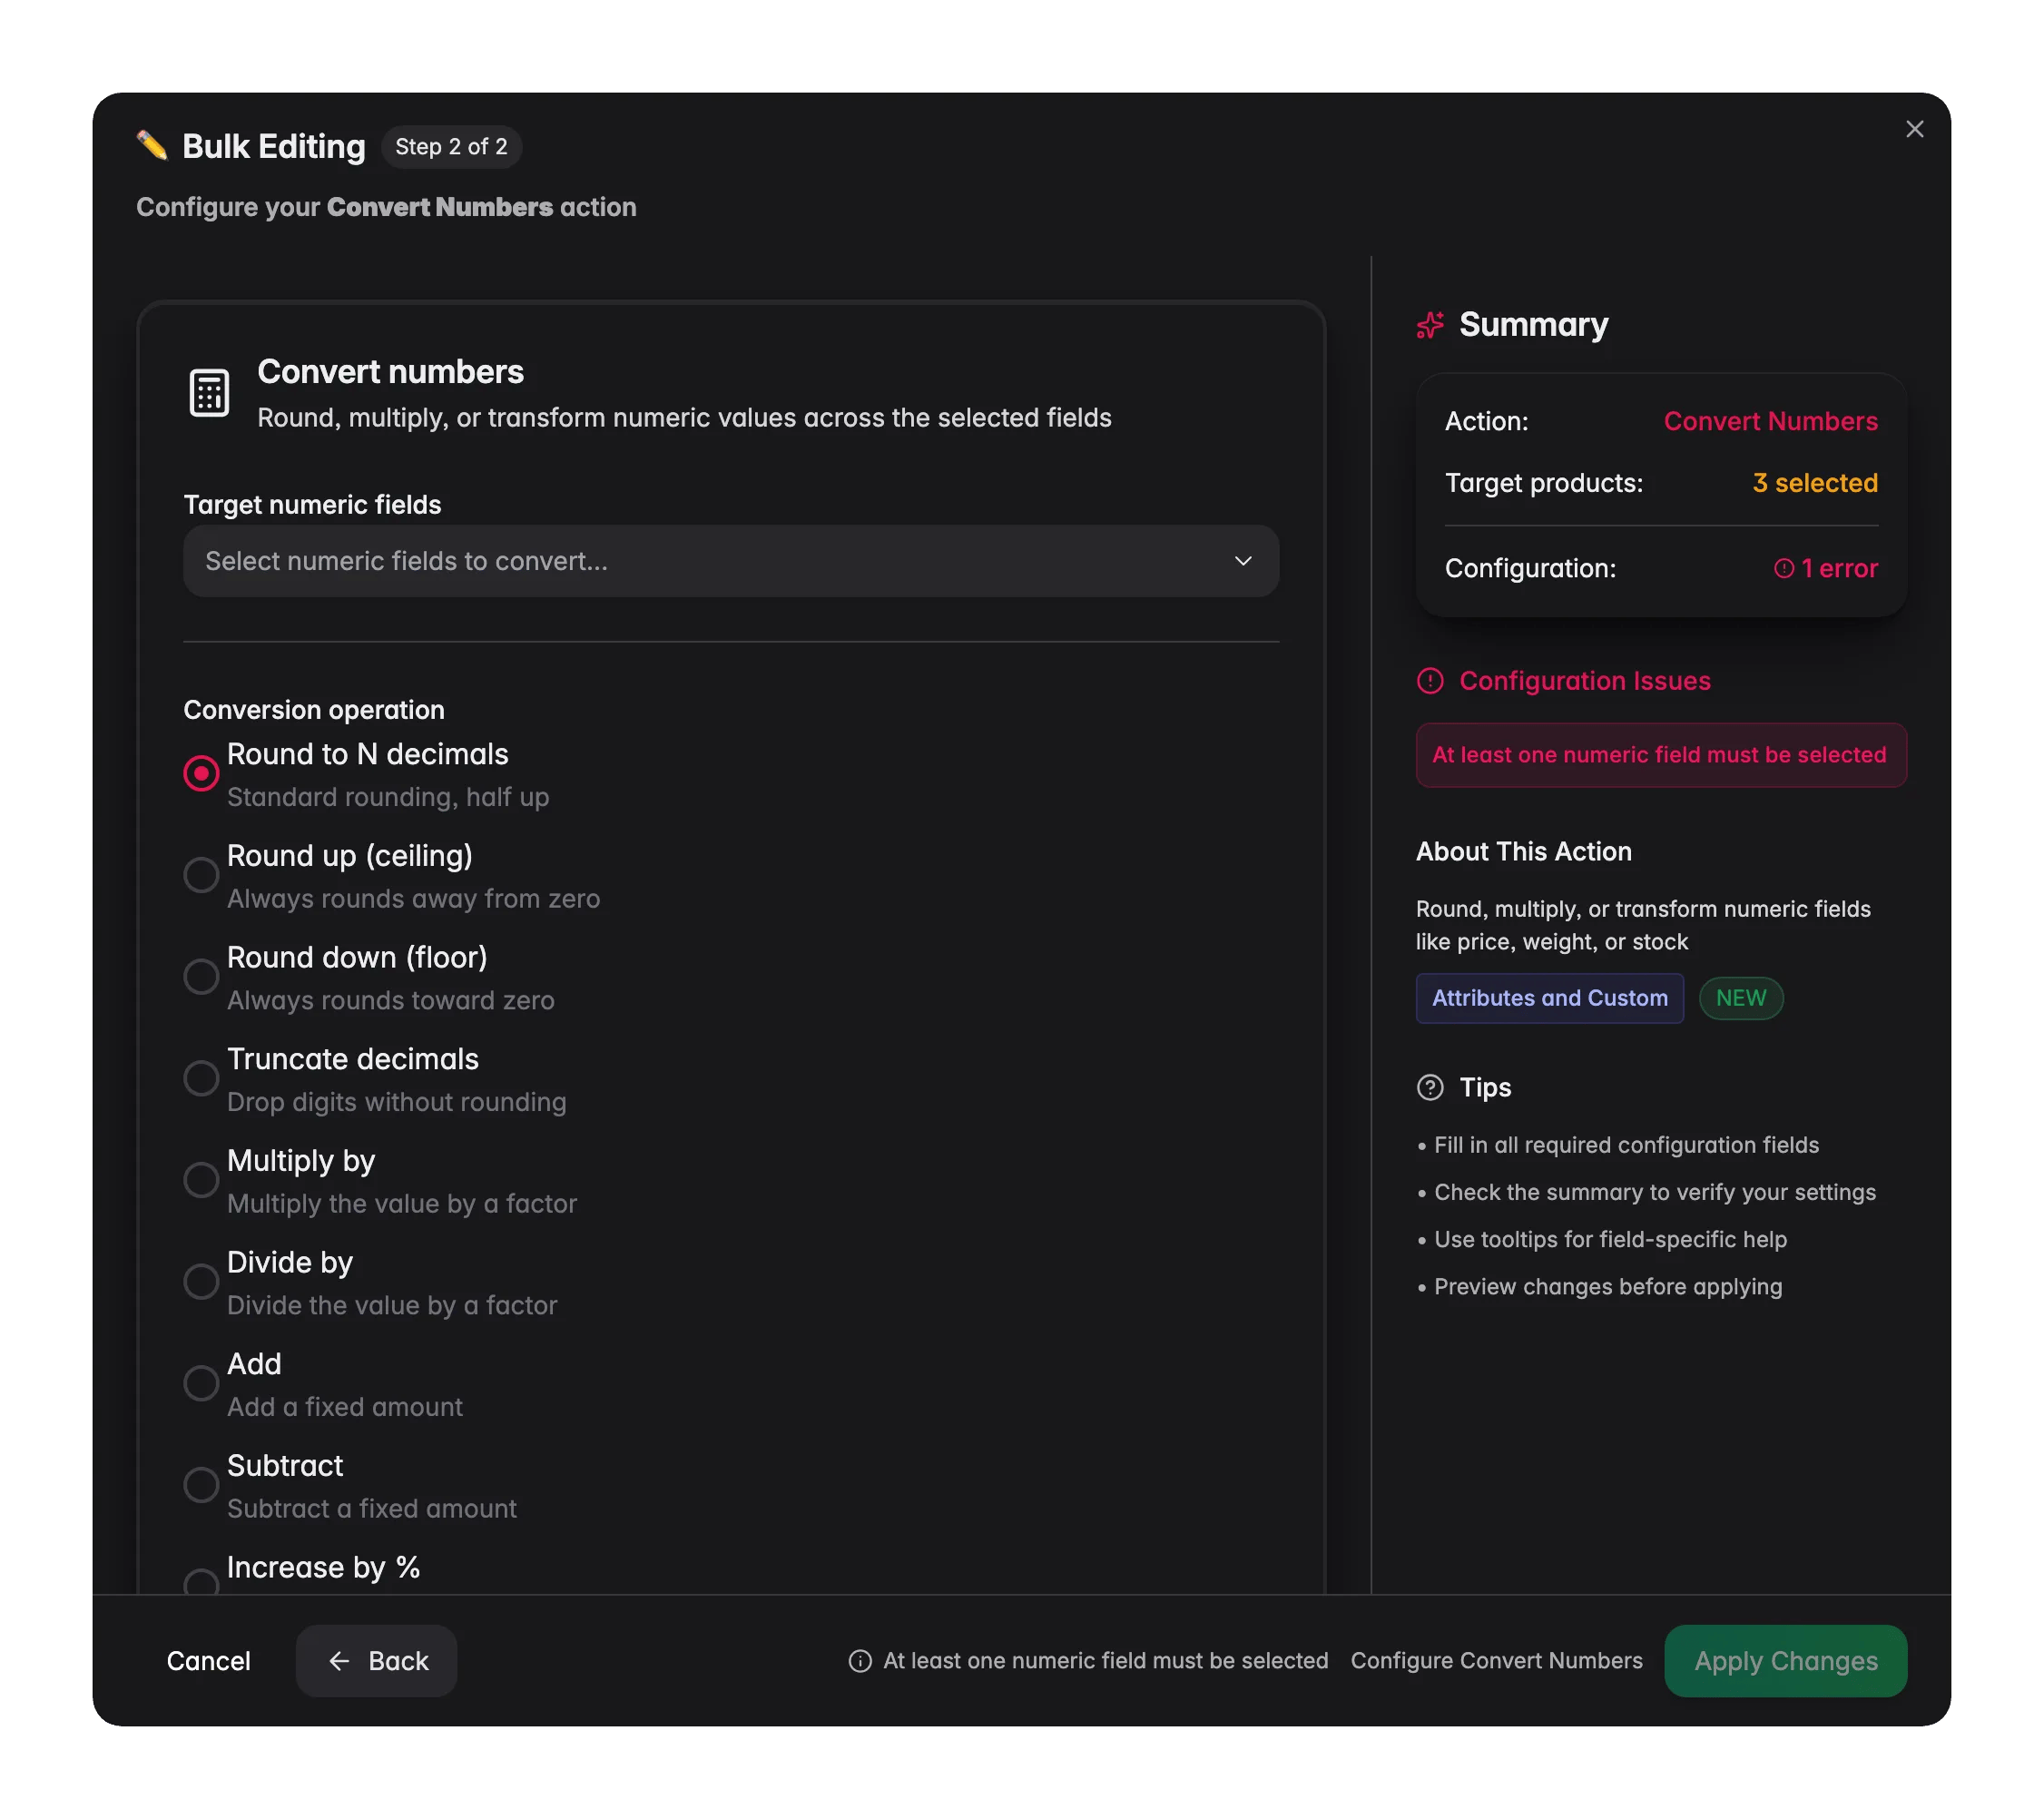The image size is (2044, 1819).
Task: Click the Configuration Issues heading
Action: coord(1584,681)
